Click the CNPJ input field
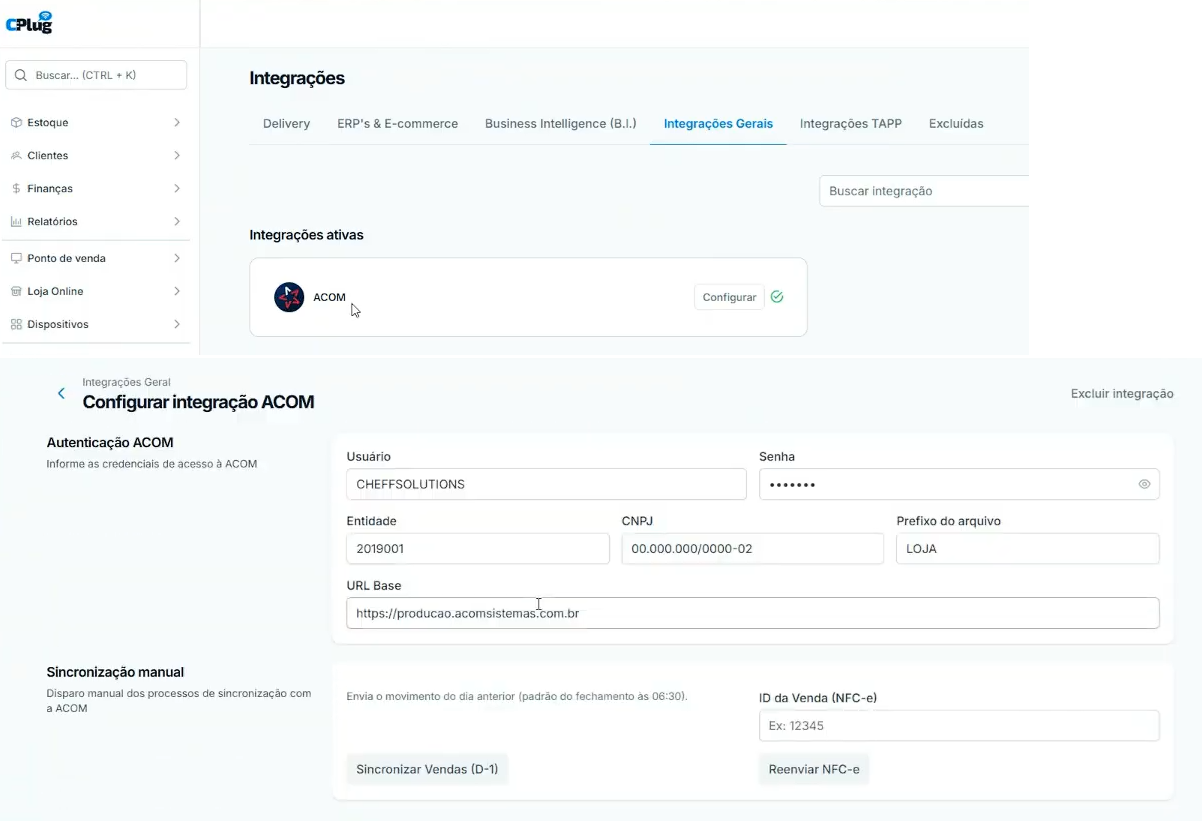The height and width of the screenshot is (821, 1202). tap(752, 548)
